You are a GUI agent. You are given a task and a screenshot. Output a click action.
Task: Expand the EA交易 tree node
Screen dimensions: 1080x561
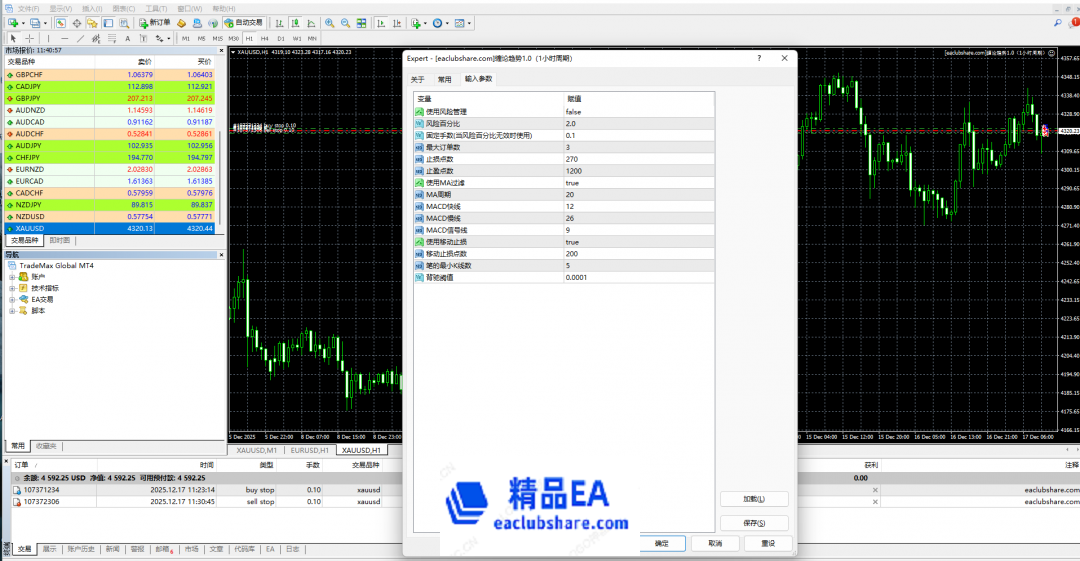12,299
